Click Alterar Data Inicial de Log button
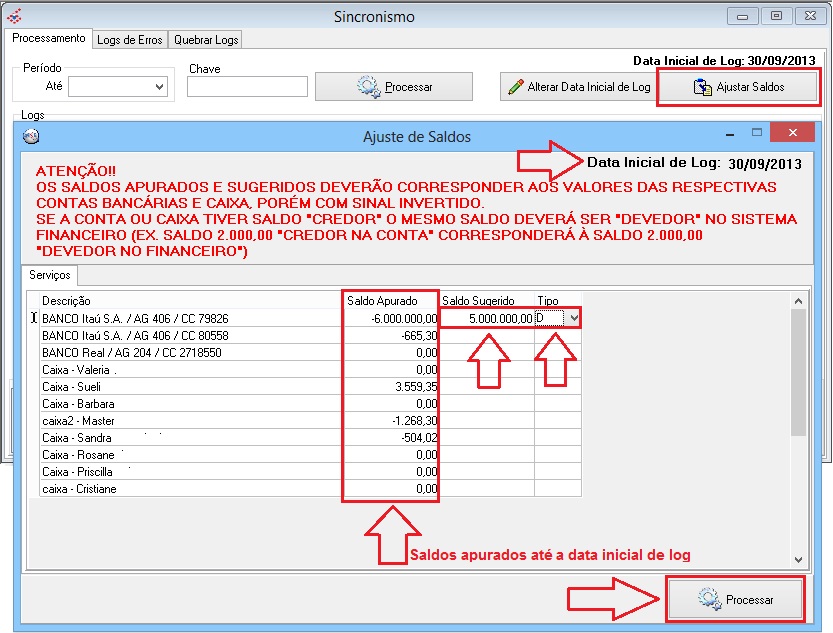The width and height of the screenshot is (833, 633). tap(579, 87)
